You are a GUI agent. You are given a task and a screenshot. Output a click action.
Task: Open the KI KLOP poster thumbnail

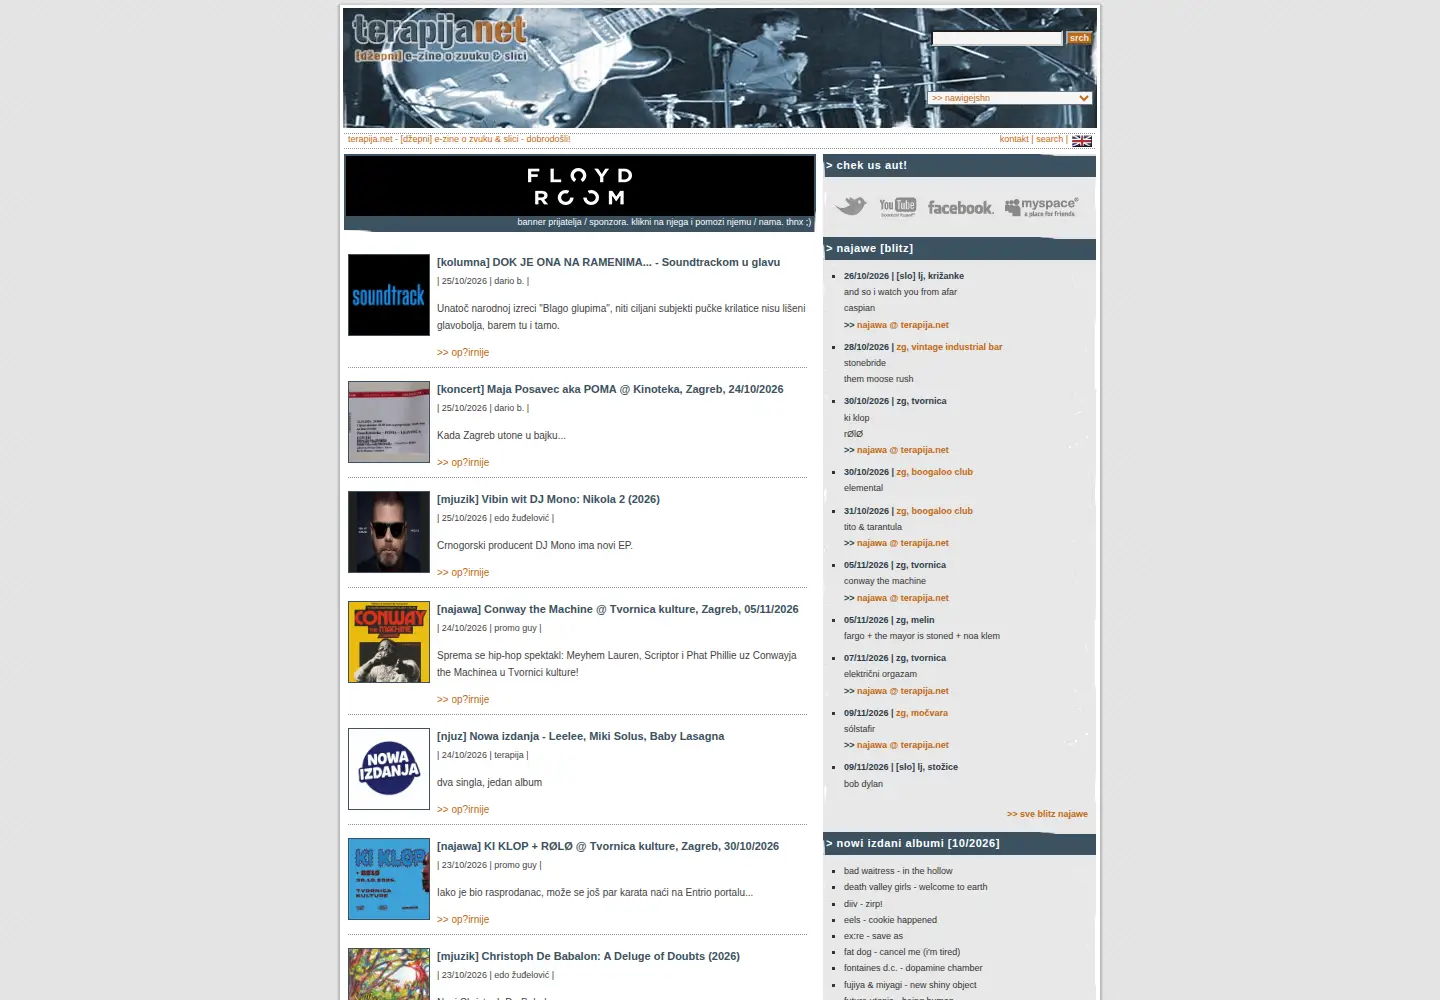click(x=389, y=879)
